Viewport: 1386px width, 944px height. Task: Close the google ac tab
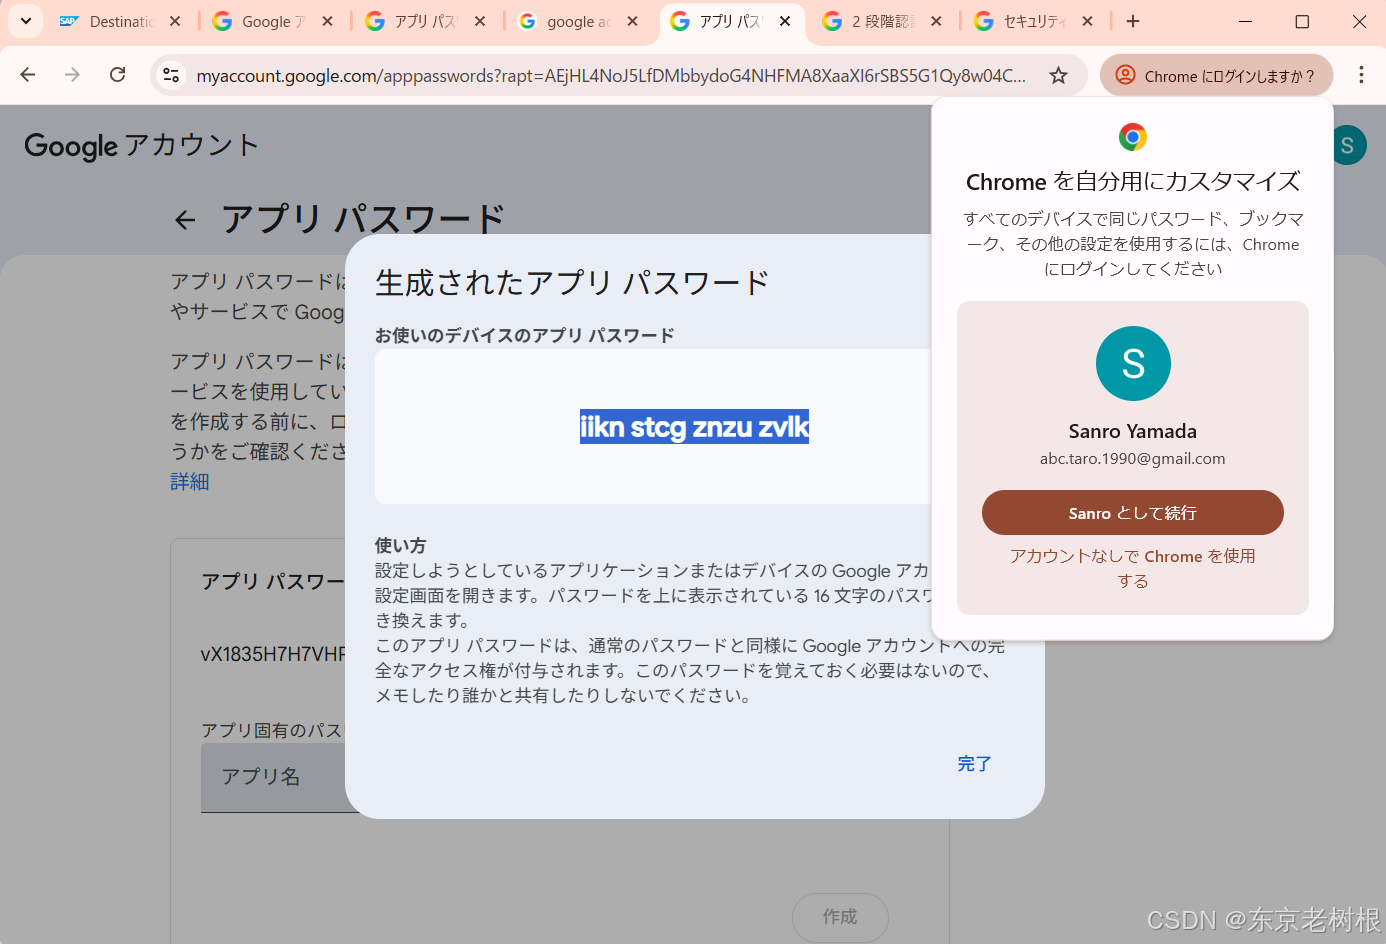(632, 21)
